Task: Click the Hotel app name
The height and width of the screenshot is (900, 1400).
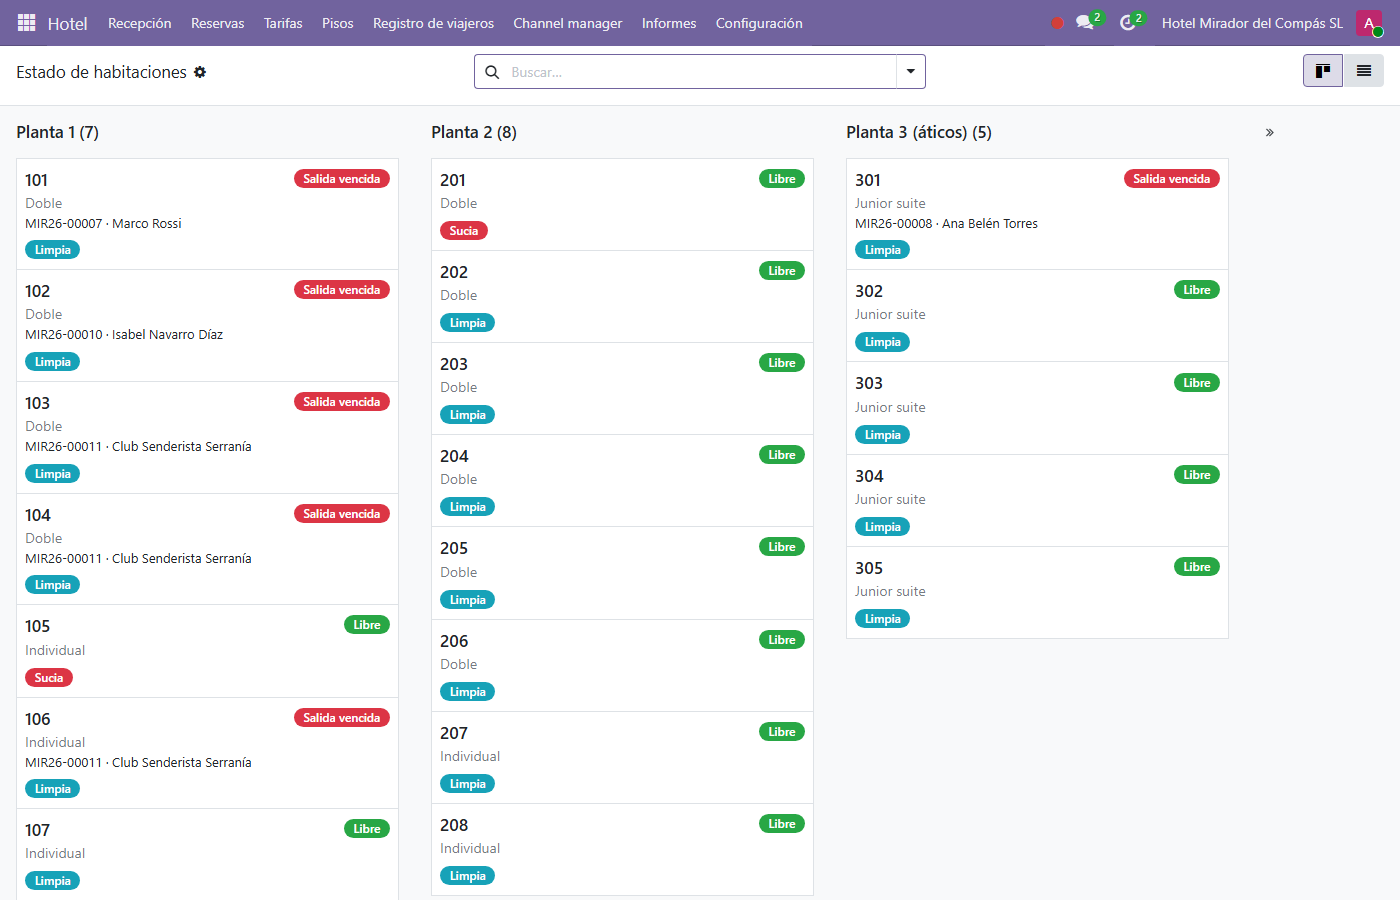Action: [x=68, y=23]
